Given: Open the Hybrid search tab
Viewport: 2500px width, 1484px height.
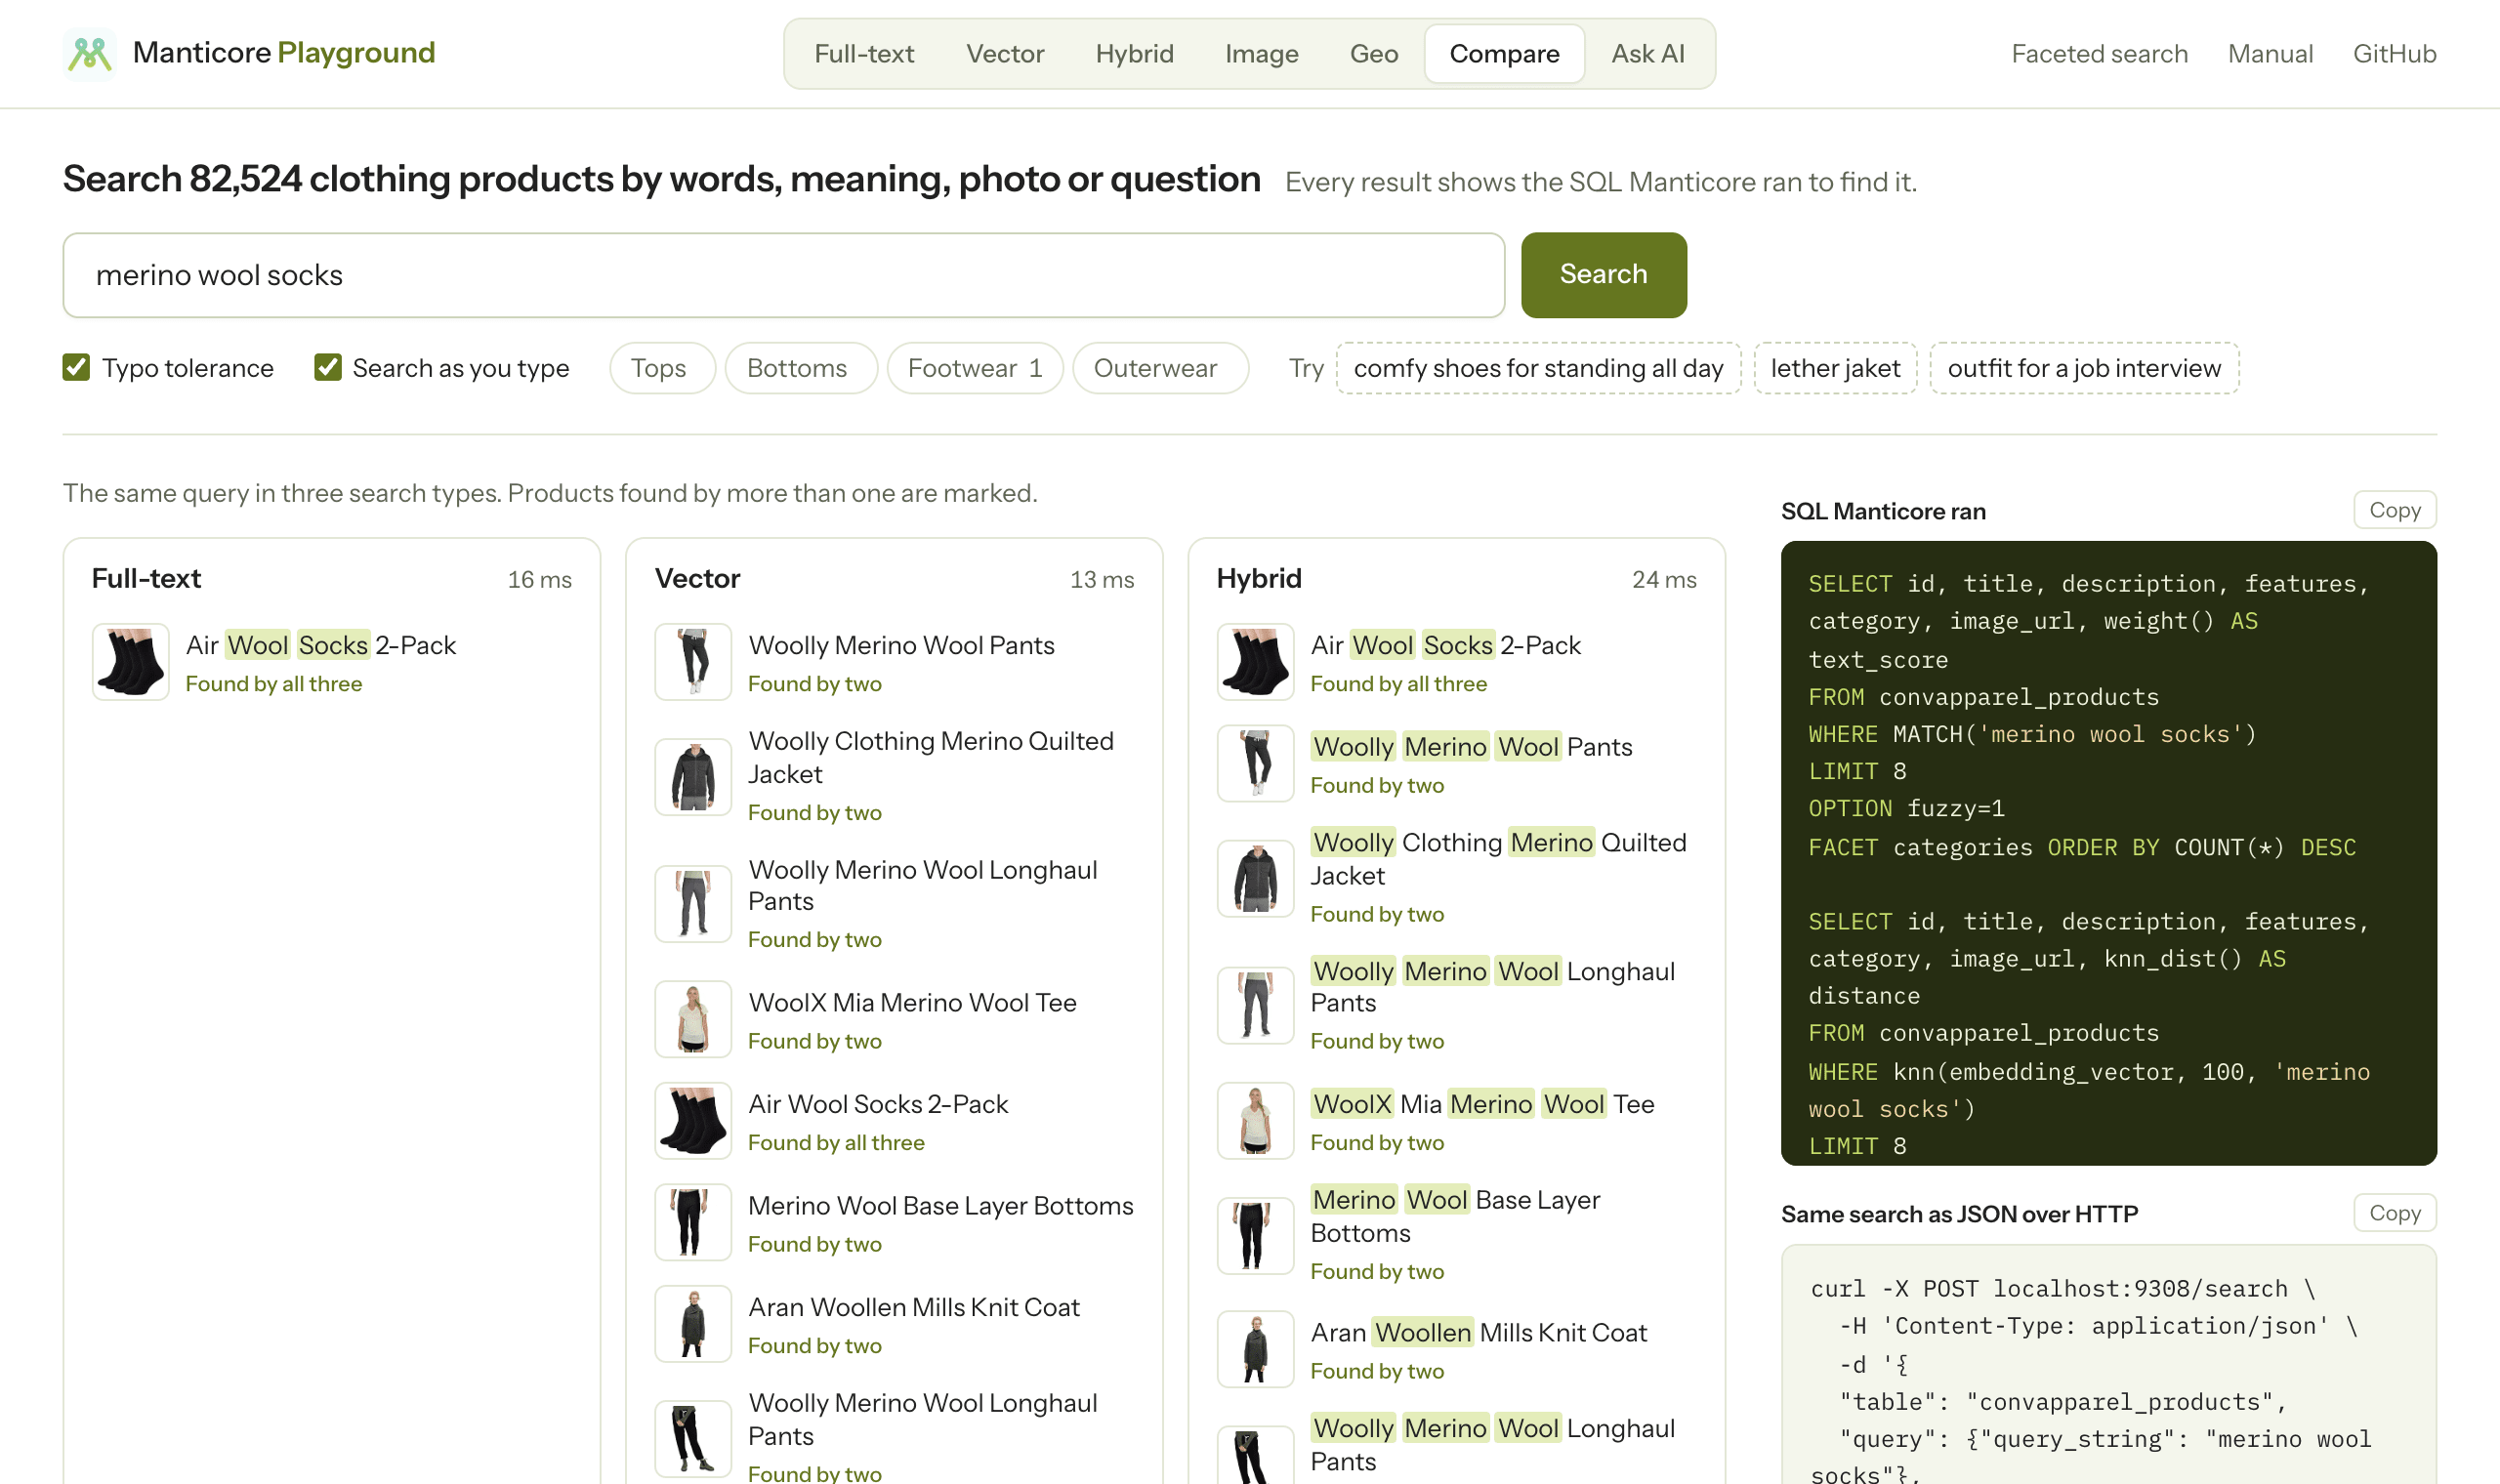Looking at the screenshot, I should [x=1134, y=53].
